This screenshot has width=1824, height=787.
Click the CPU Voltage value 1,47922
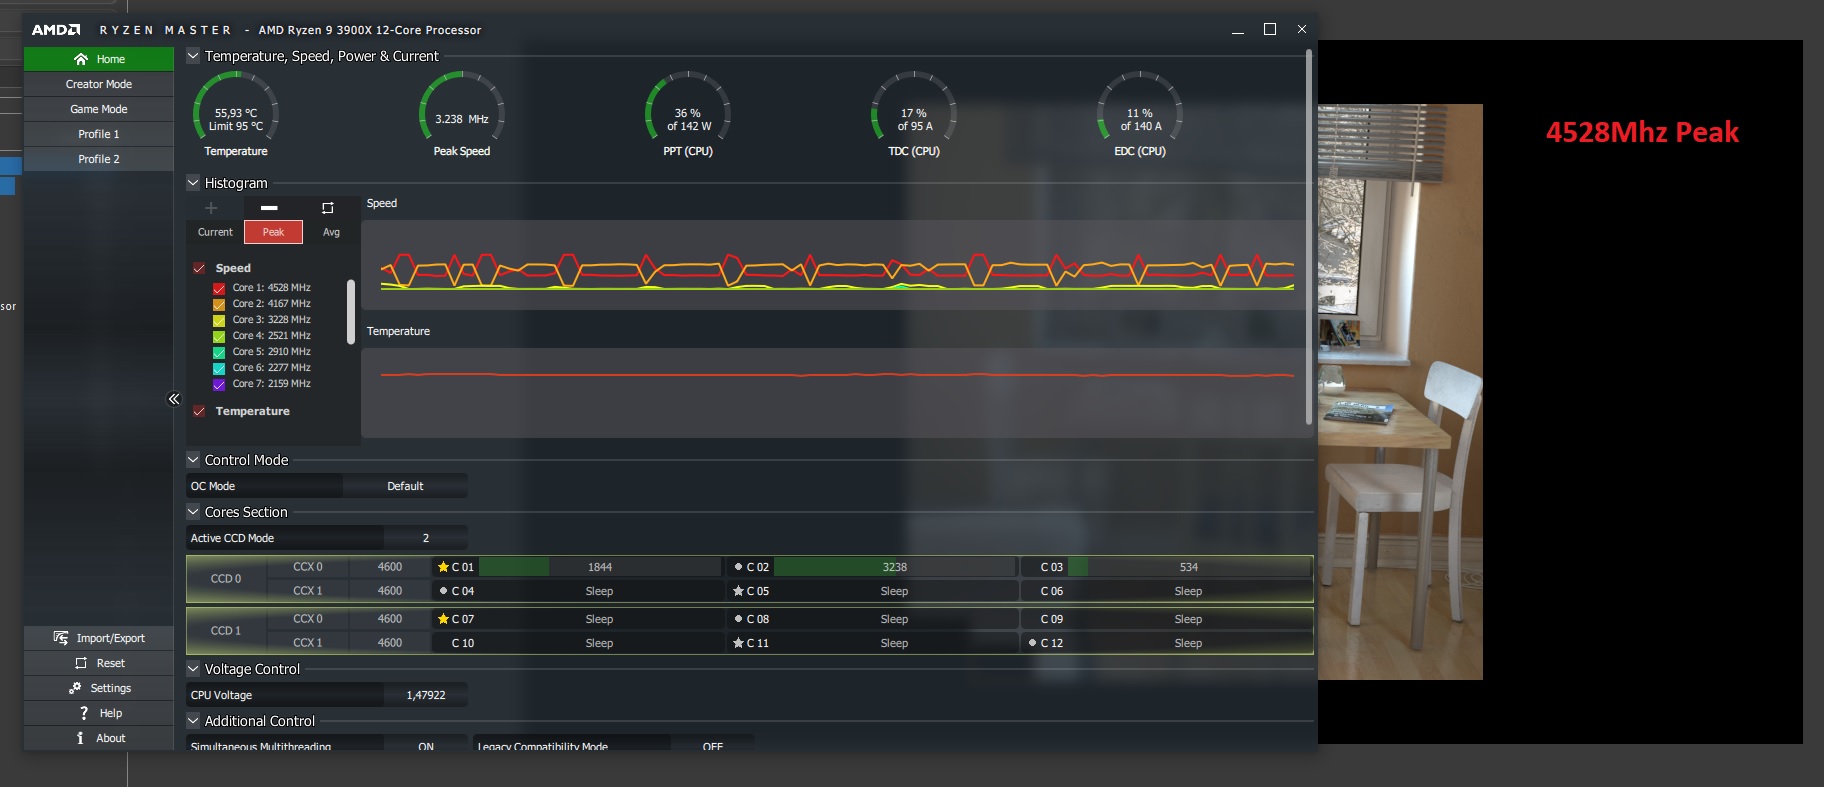tap(425, 695)
